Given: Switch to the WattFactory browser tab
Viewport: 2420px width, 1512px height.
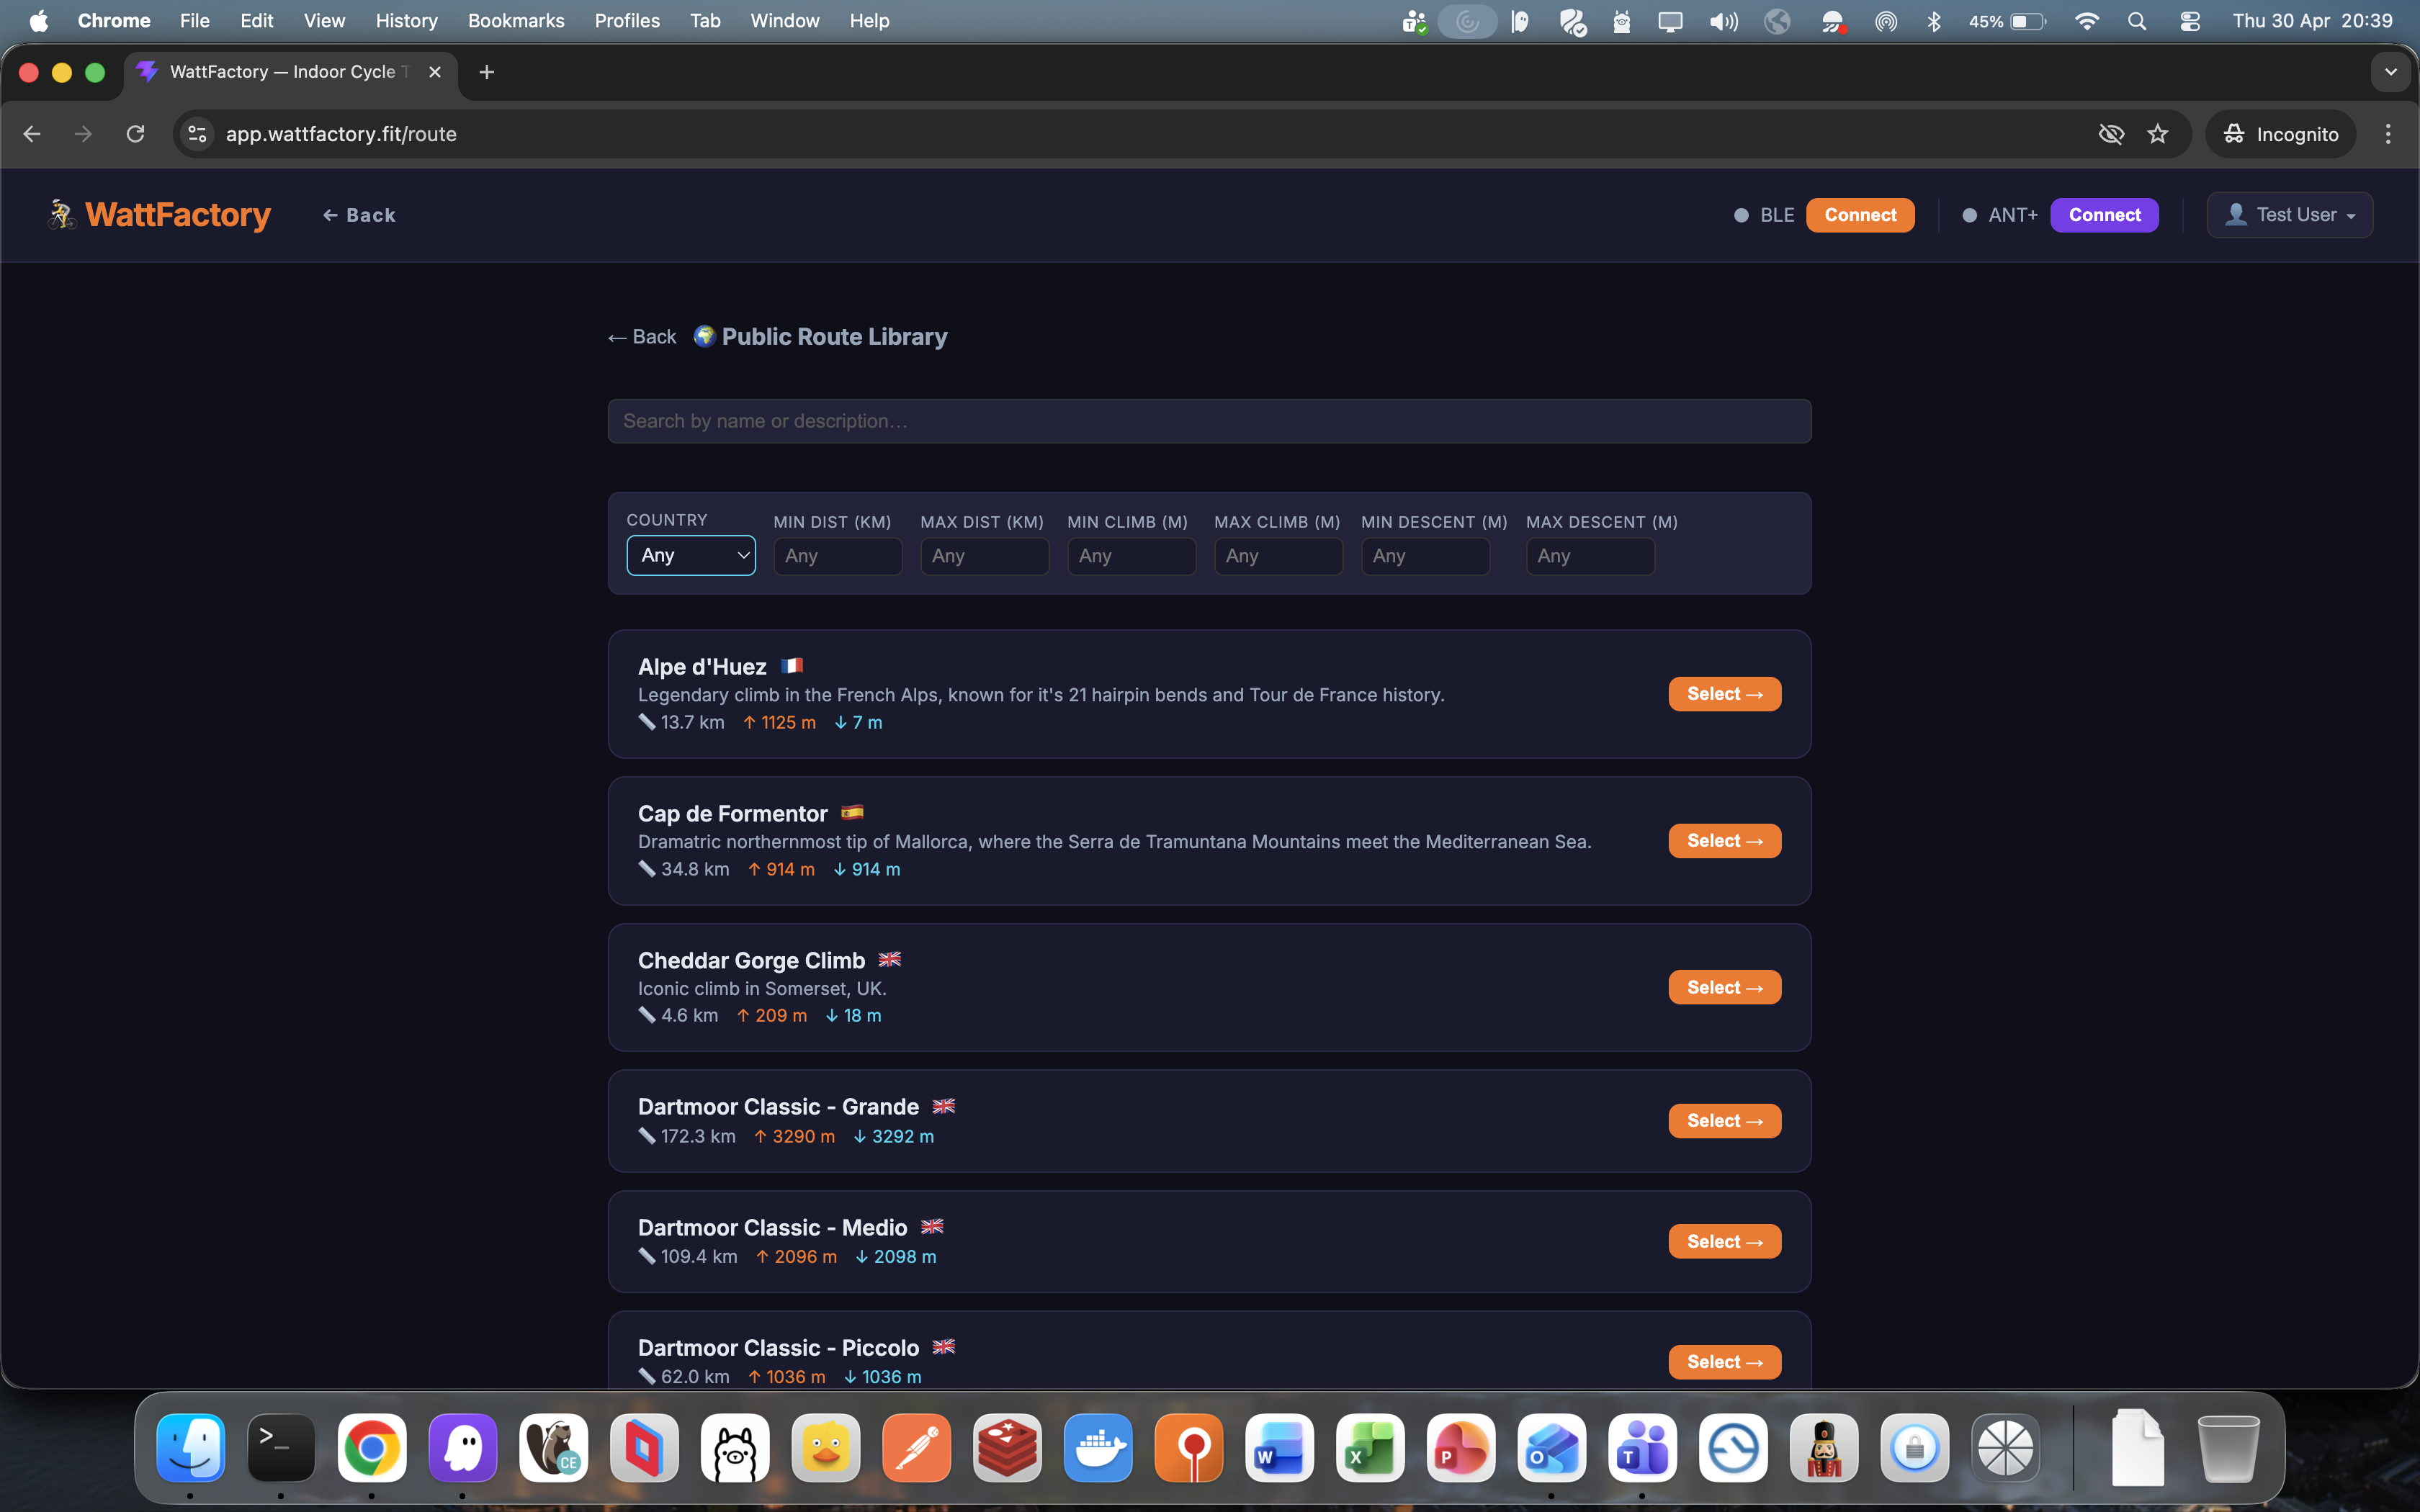Looking at the screenshot, I should [290, 72].
